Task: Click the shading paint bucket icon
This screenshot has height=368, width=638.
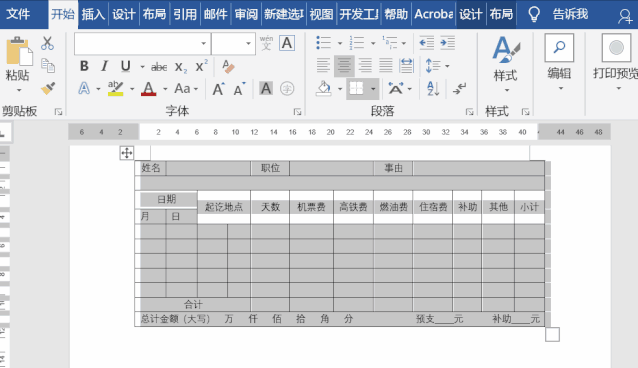Action: 324,88
